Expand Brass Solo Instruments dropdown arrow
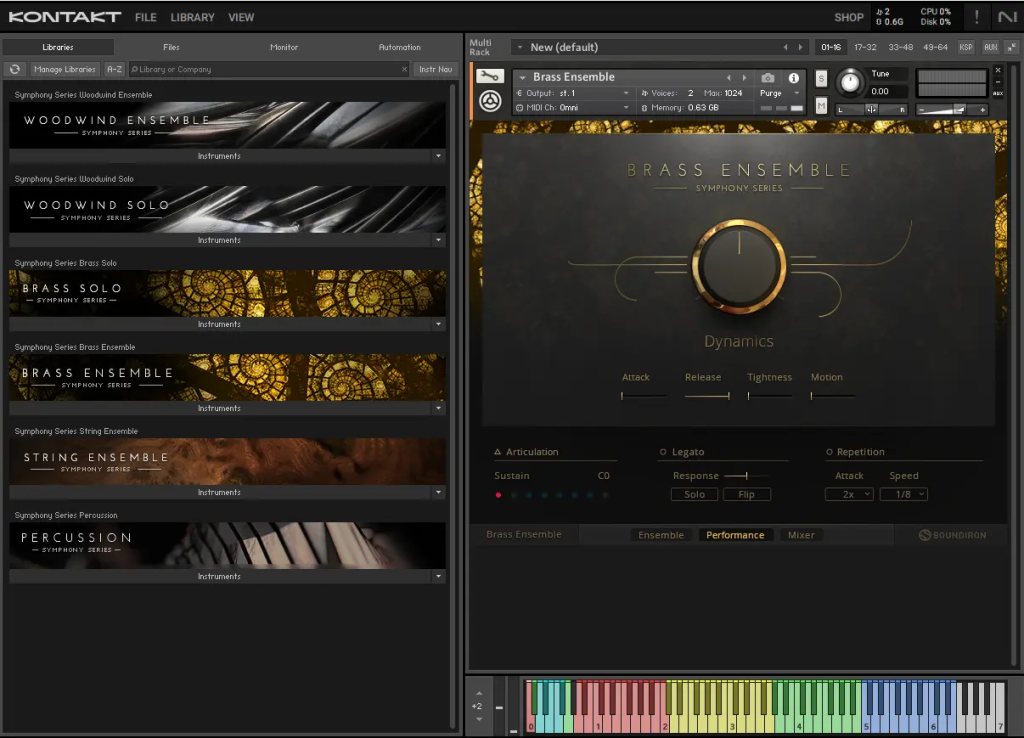1024x738 pixels. [438, 324]
